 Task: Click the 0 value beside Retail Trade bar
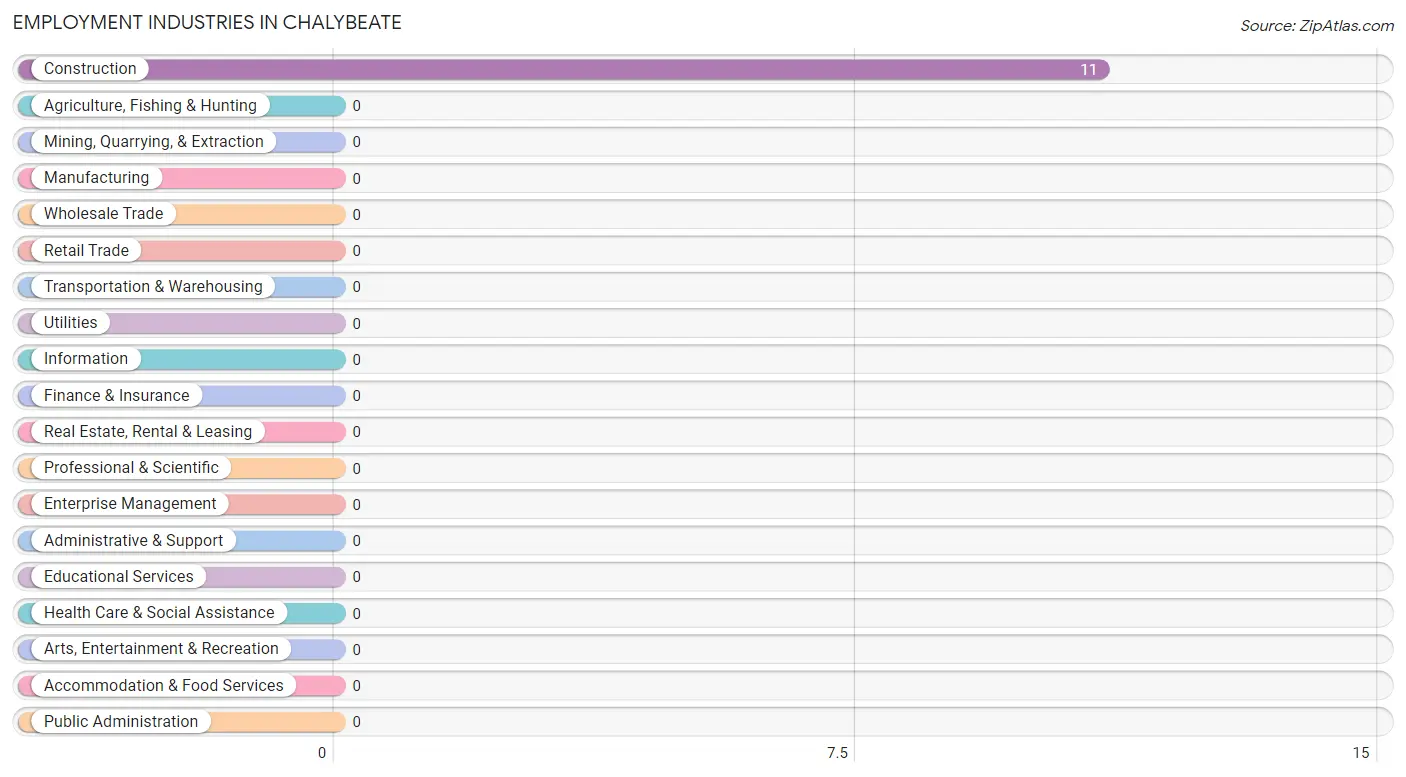[356, 250]
